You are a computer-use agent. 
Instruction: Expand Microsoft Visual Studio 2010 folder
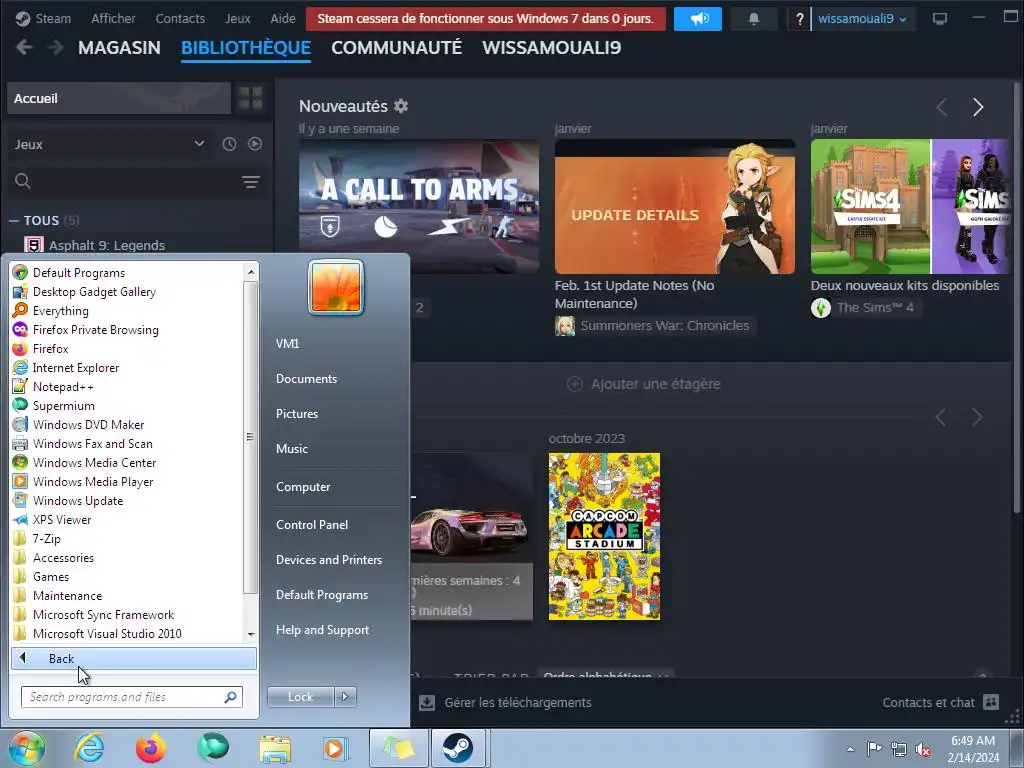(x=107, y=633)
